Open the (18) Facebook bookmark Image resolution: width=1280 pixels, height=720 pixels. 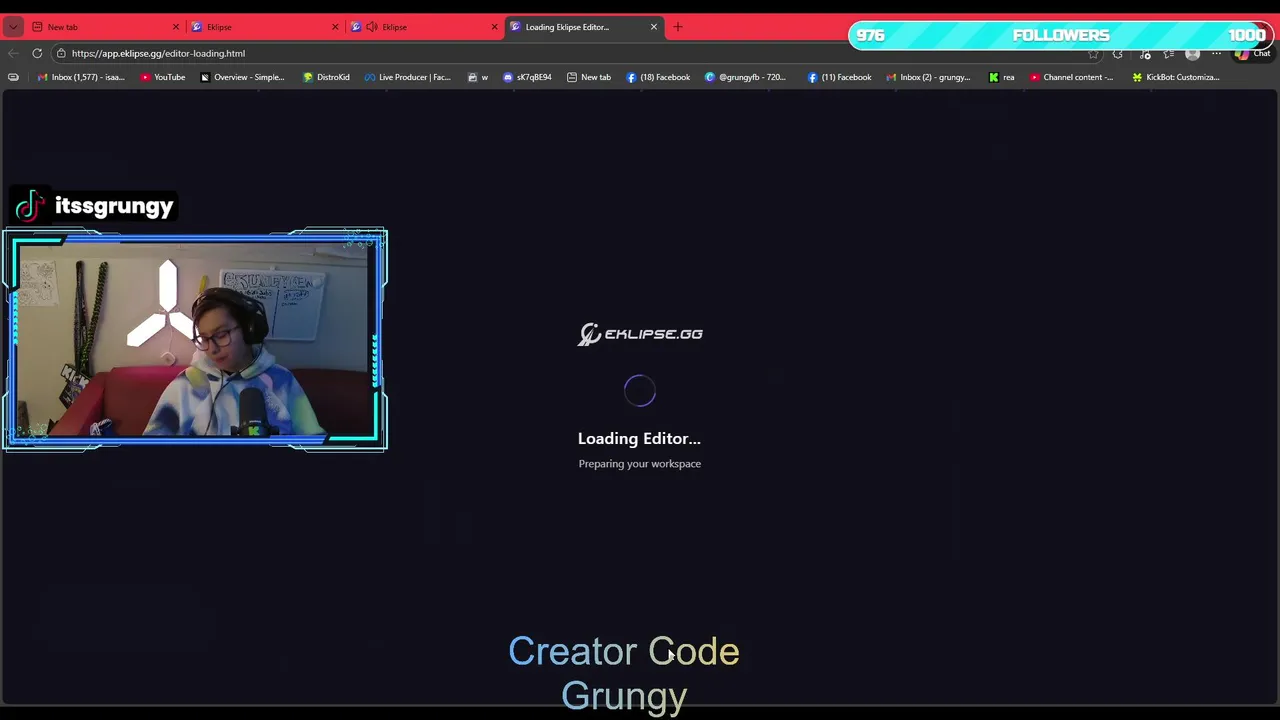click(658, 77)
